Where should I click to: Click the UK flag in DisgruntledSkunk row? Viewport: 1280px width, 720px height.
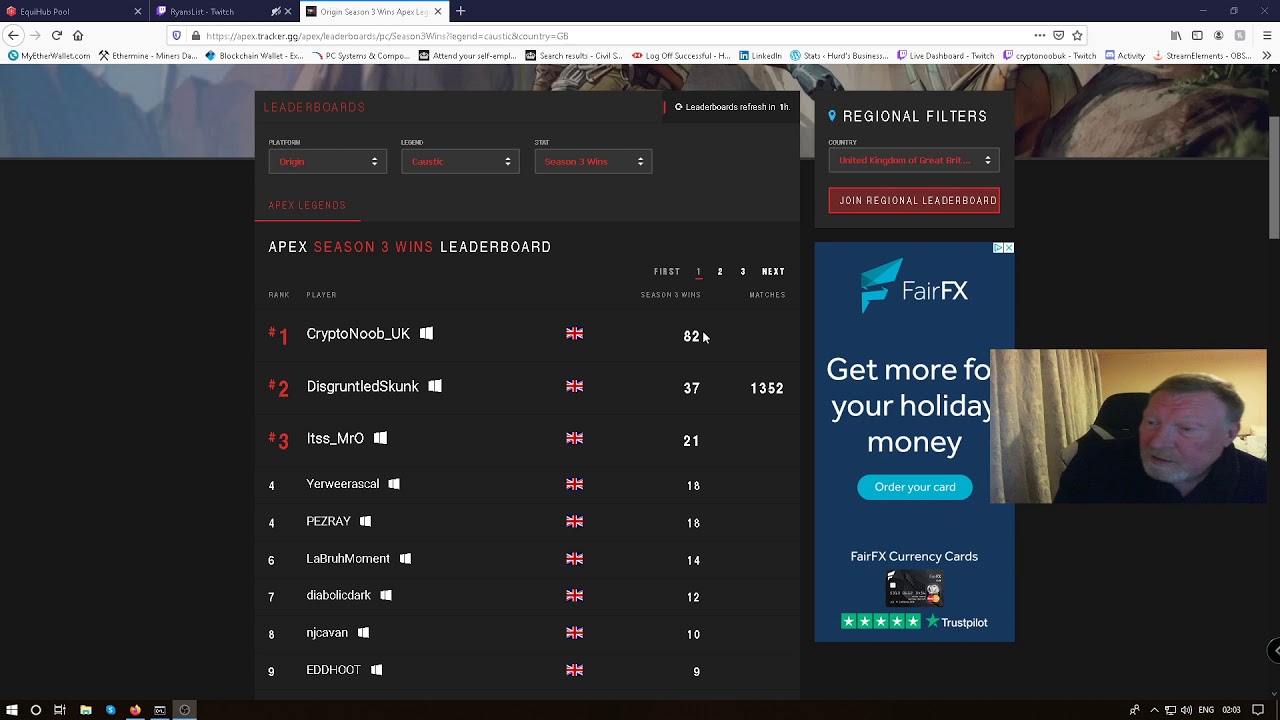tap(575, 386)
